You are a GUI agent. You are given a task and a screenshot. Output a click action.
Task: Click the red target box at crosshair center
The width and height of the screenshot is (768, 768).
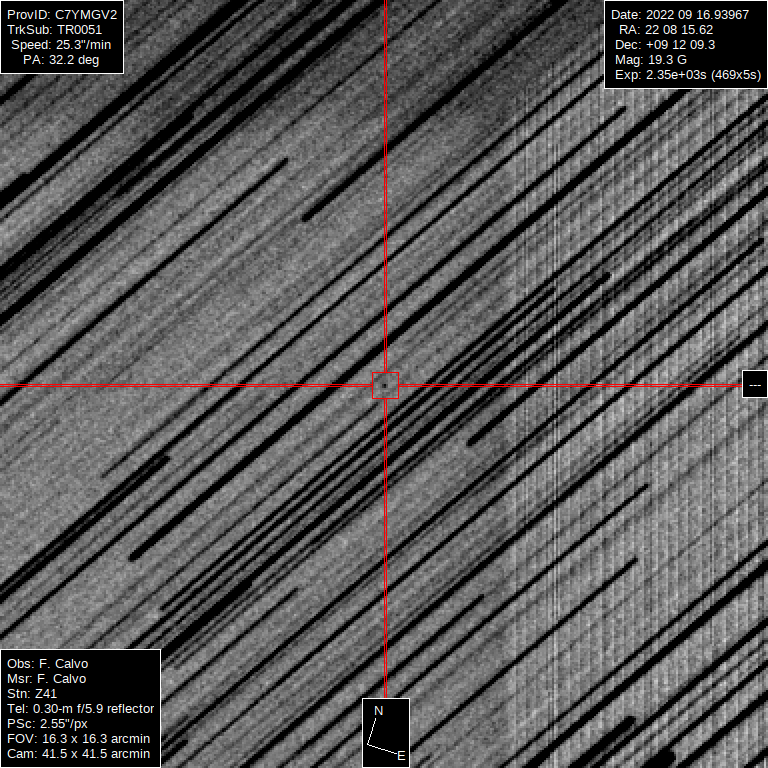(385, 385)
